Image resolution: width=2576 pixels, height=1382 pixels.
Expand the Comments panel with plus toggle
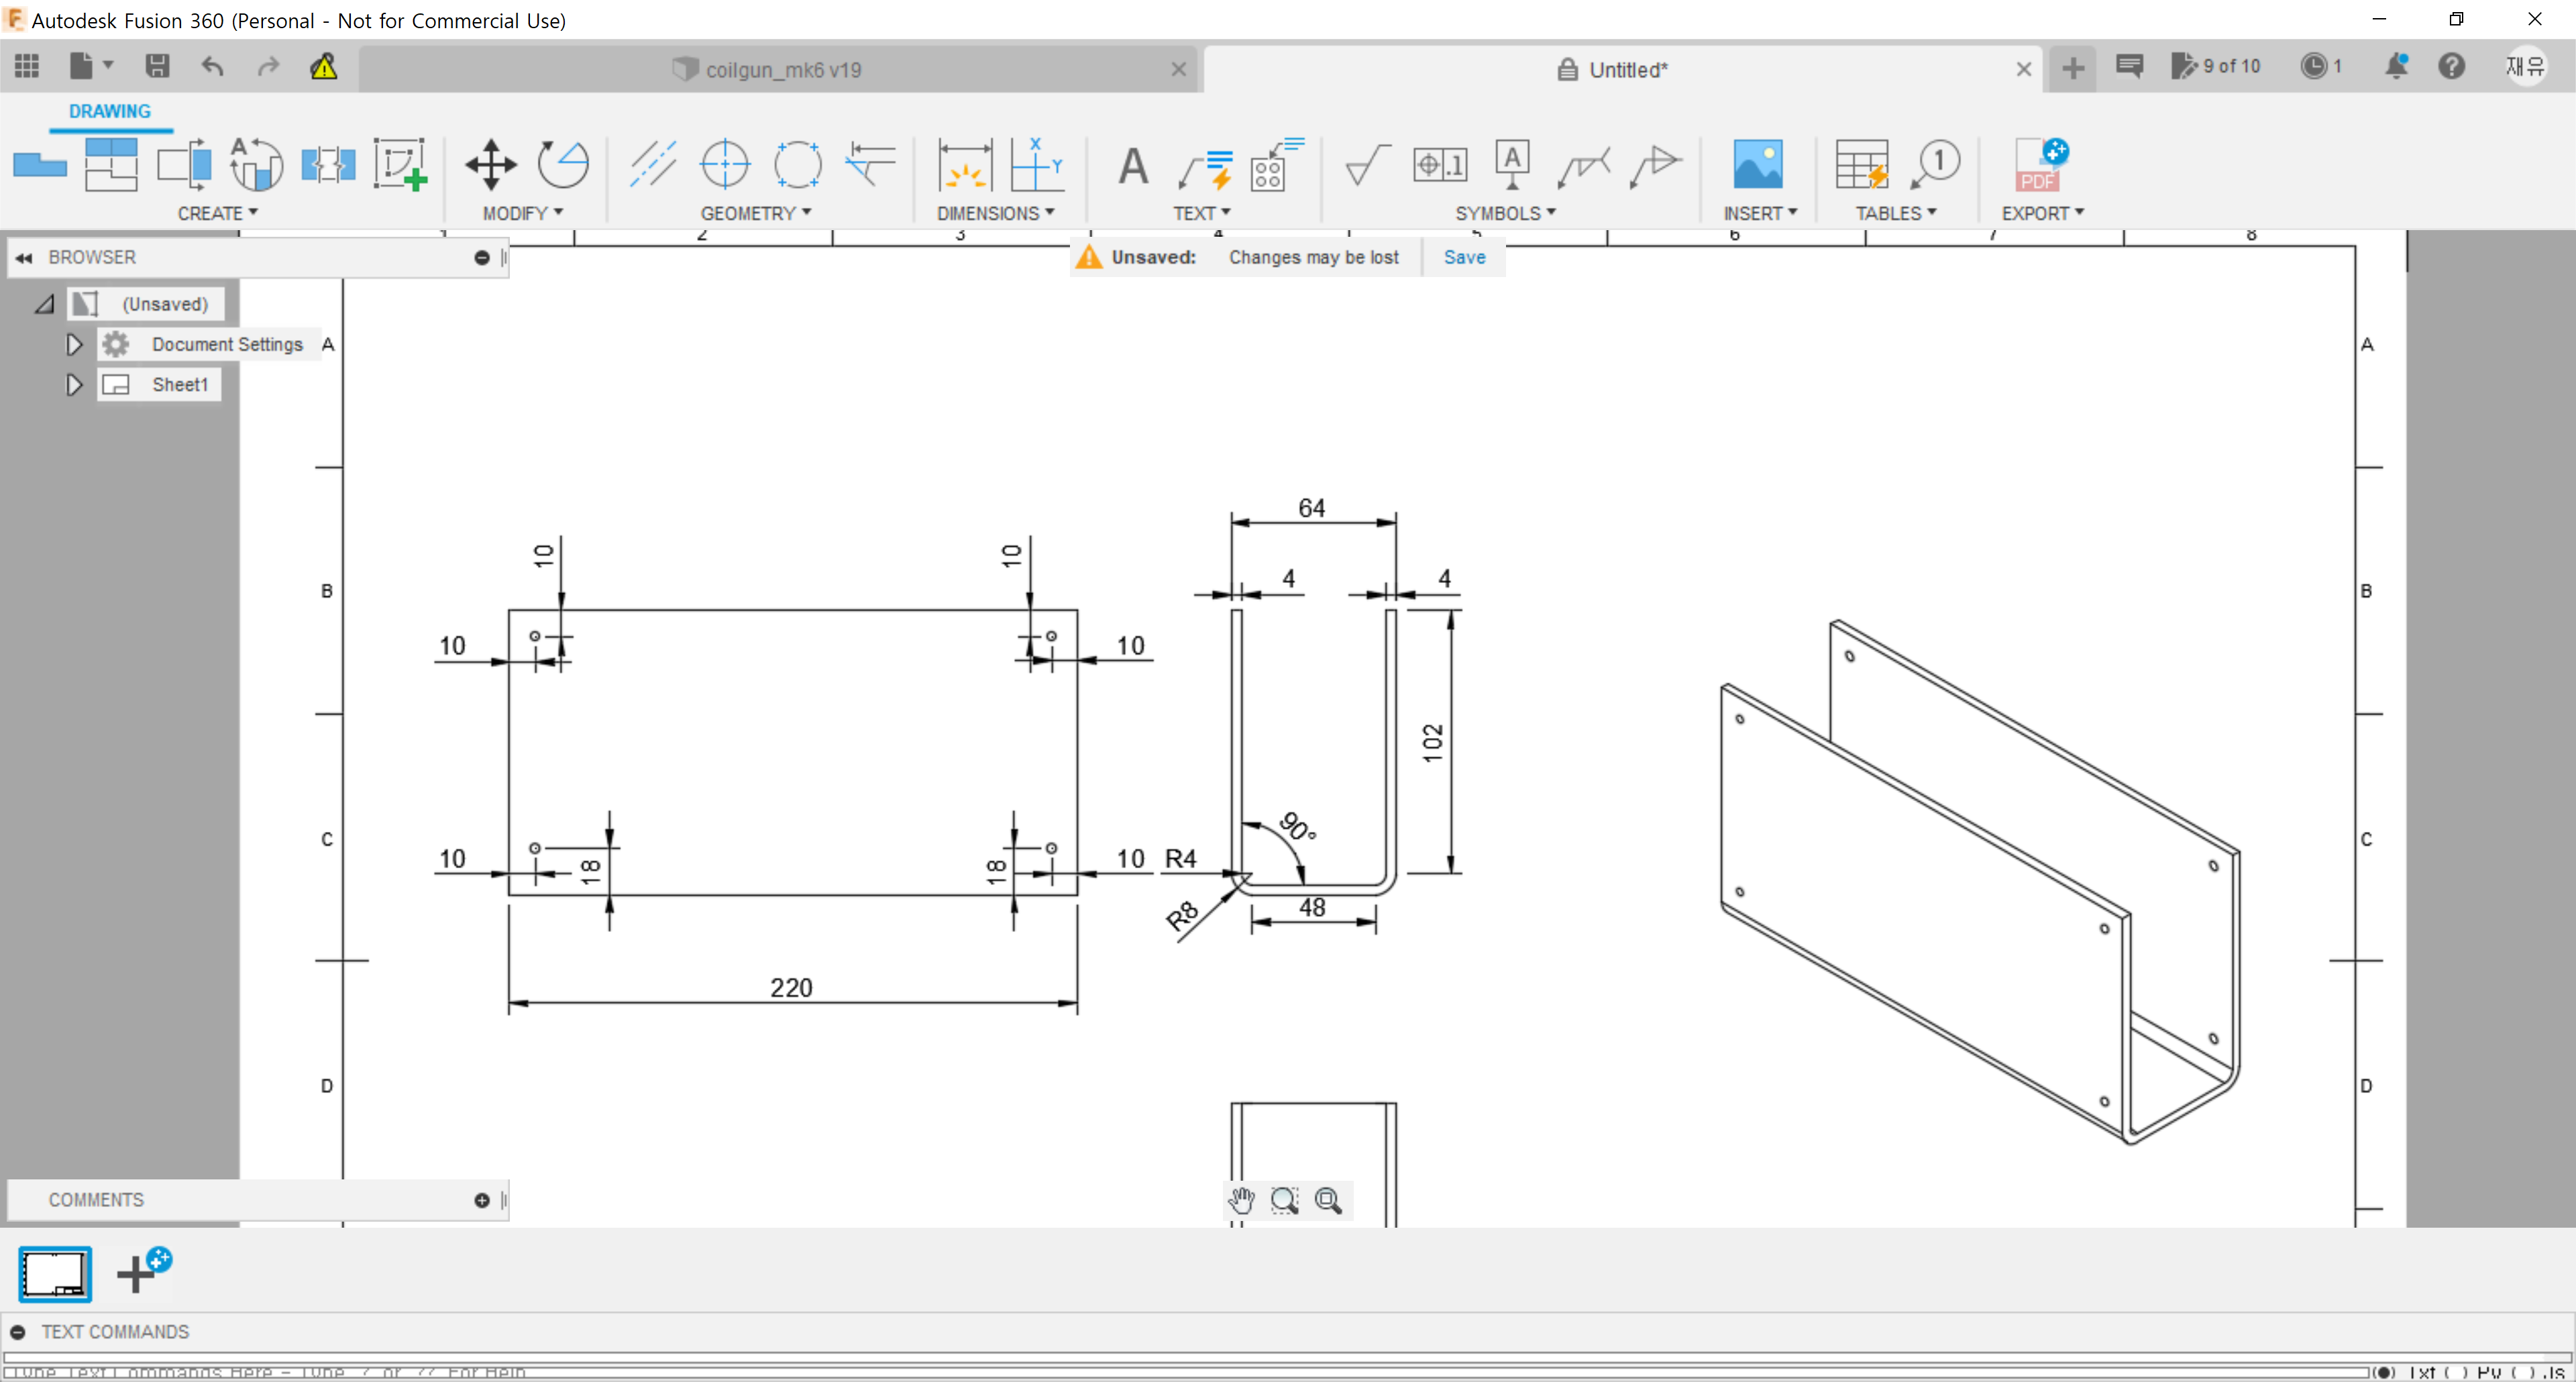482,1200
